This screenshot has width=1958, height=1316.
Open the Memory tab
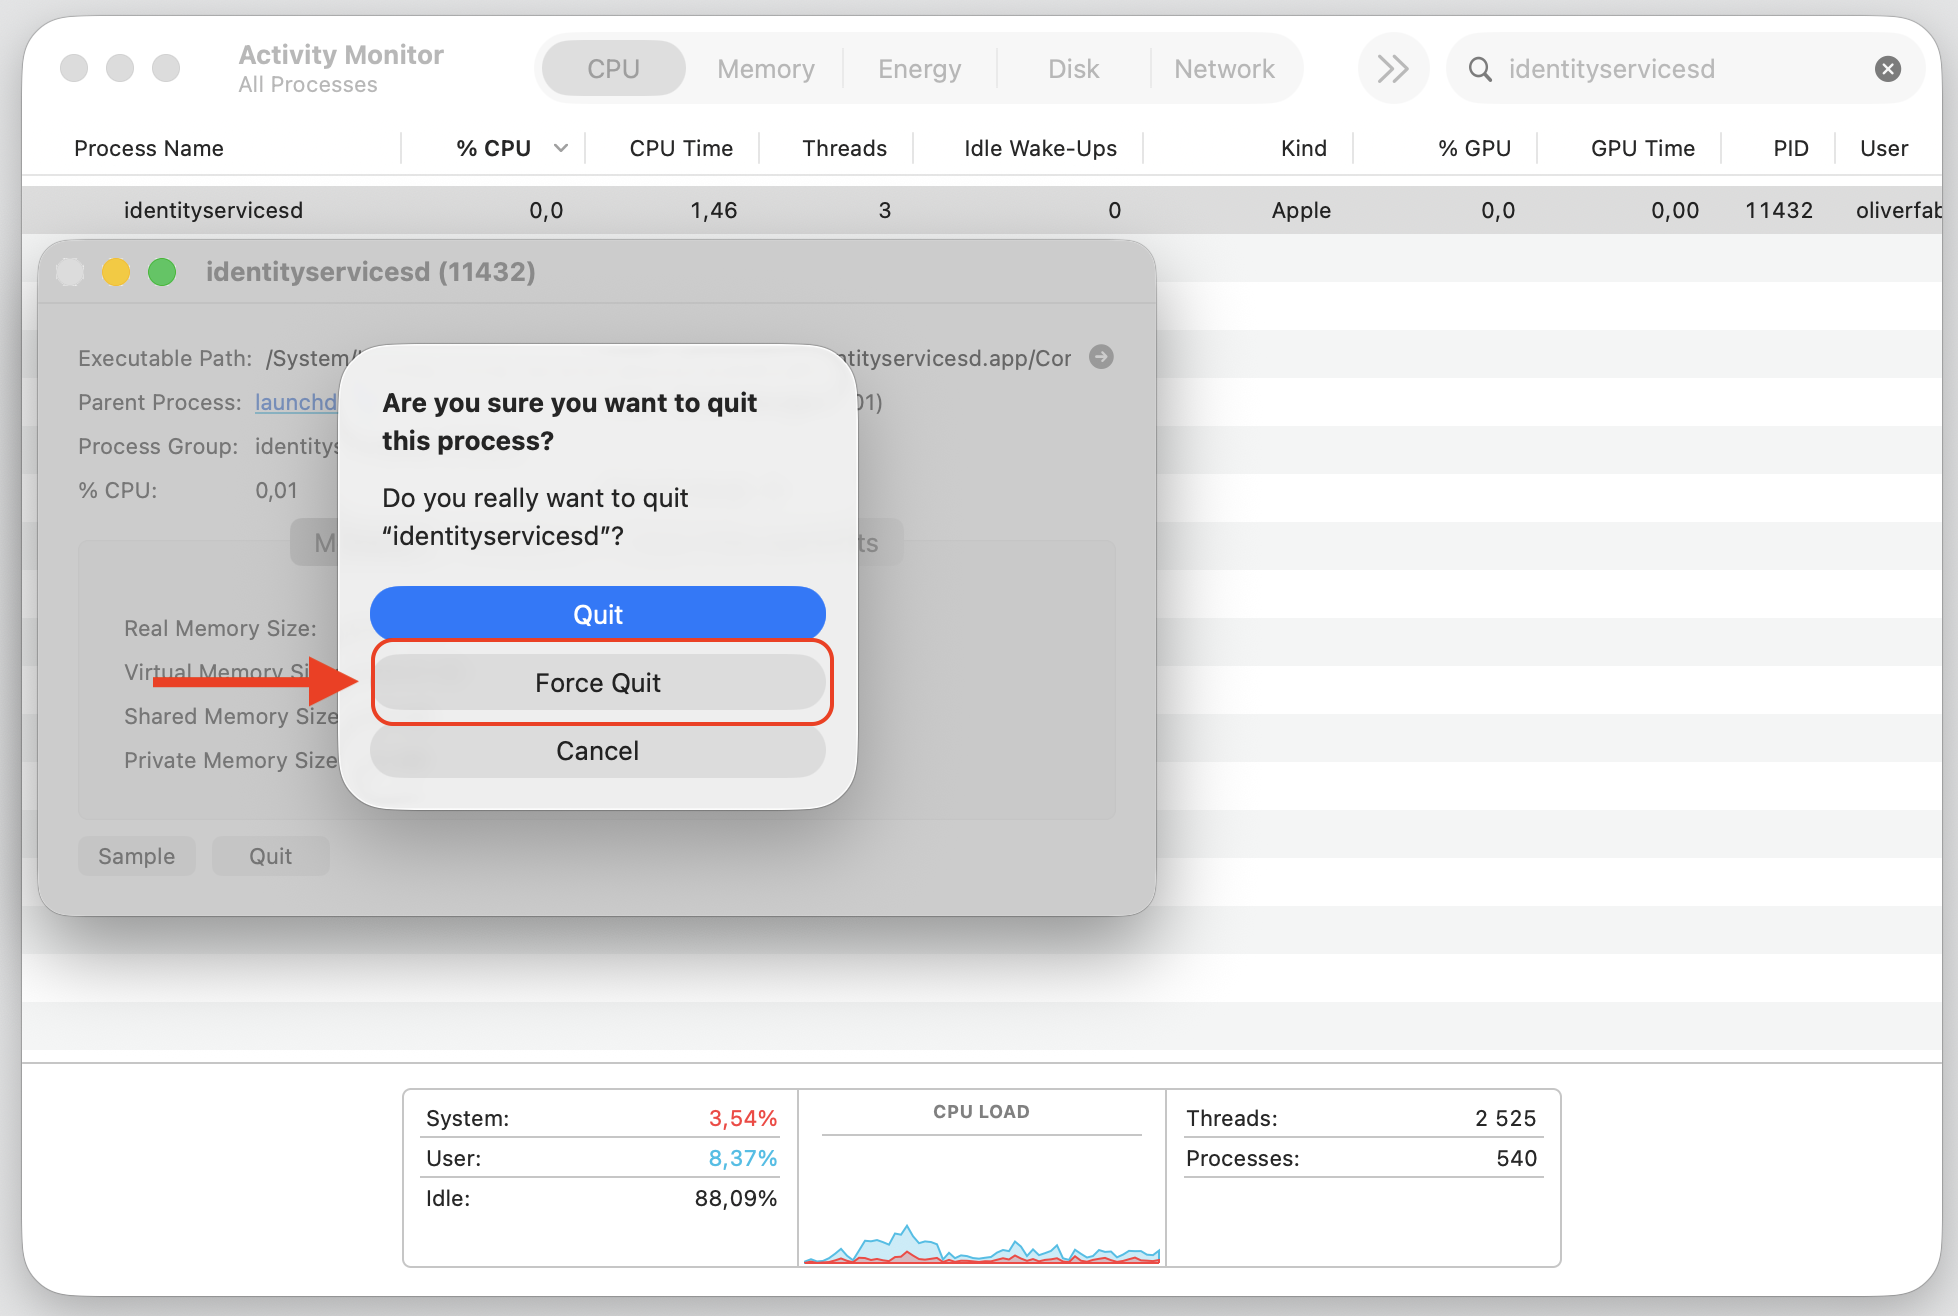pos(766,69)
